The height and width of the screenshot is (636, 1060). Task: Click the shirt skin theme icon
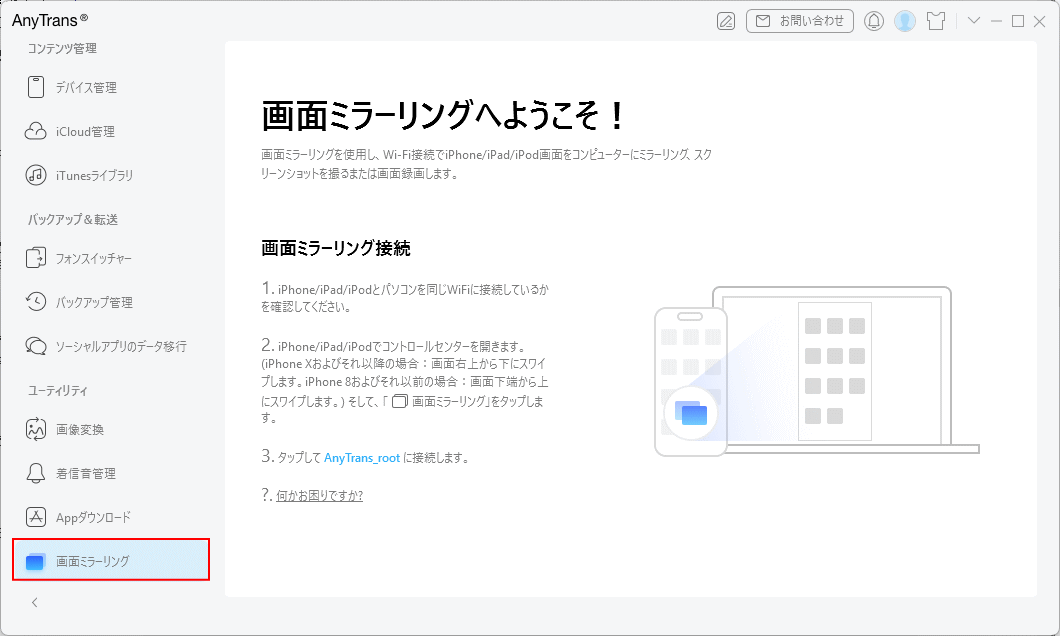[x=936, y=21]
